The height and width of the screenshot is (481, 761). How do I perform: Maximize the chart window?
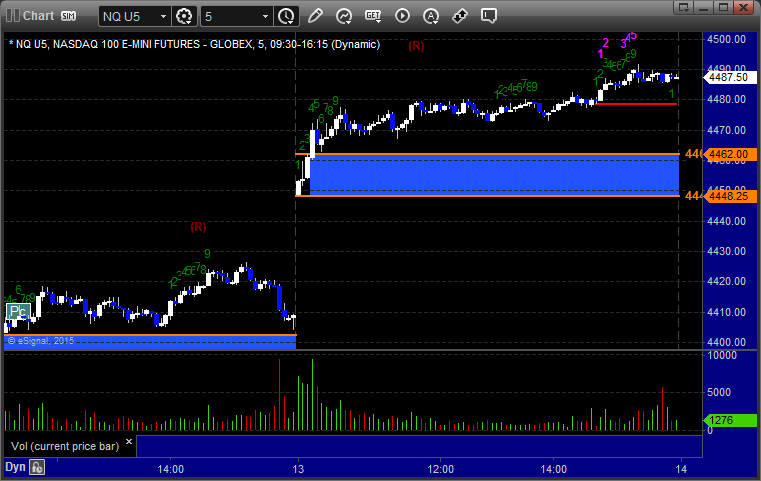pos(723,7)
